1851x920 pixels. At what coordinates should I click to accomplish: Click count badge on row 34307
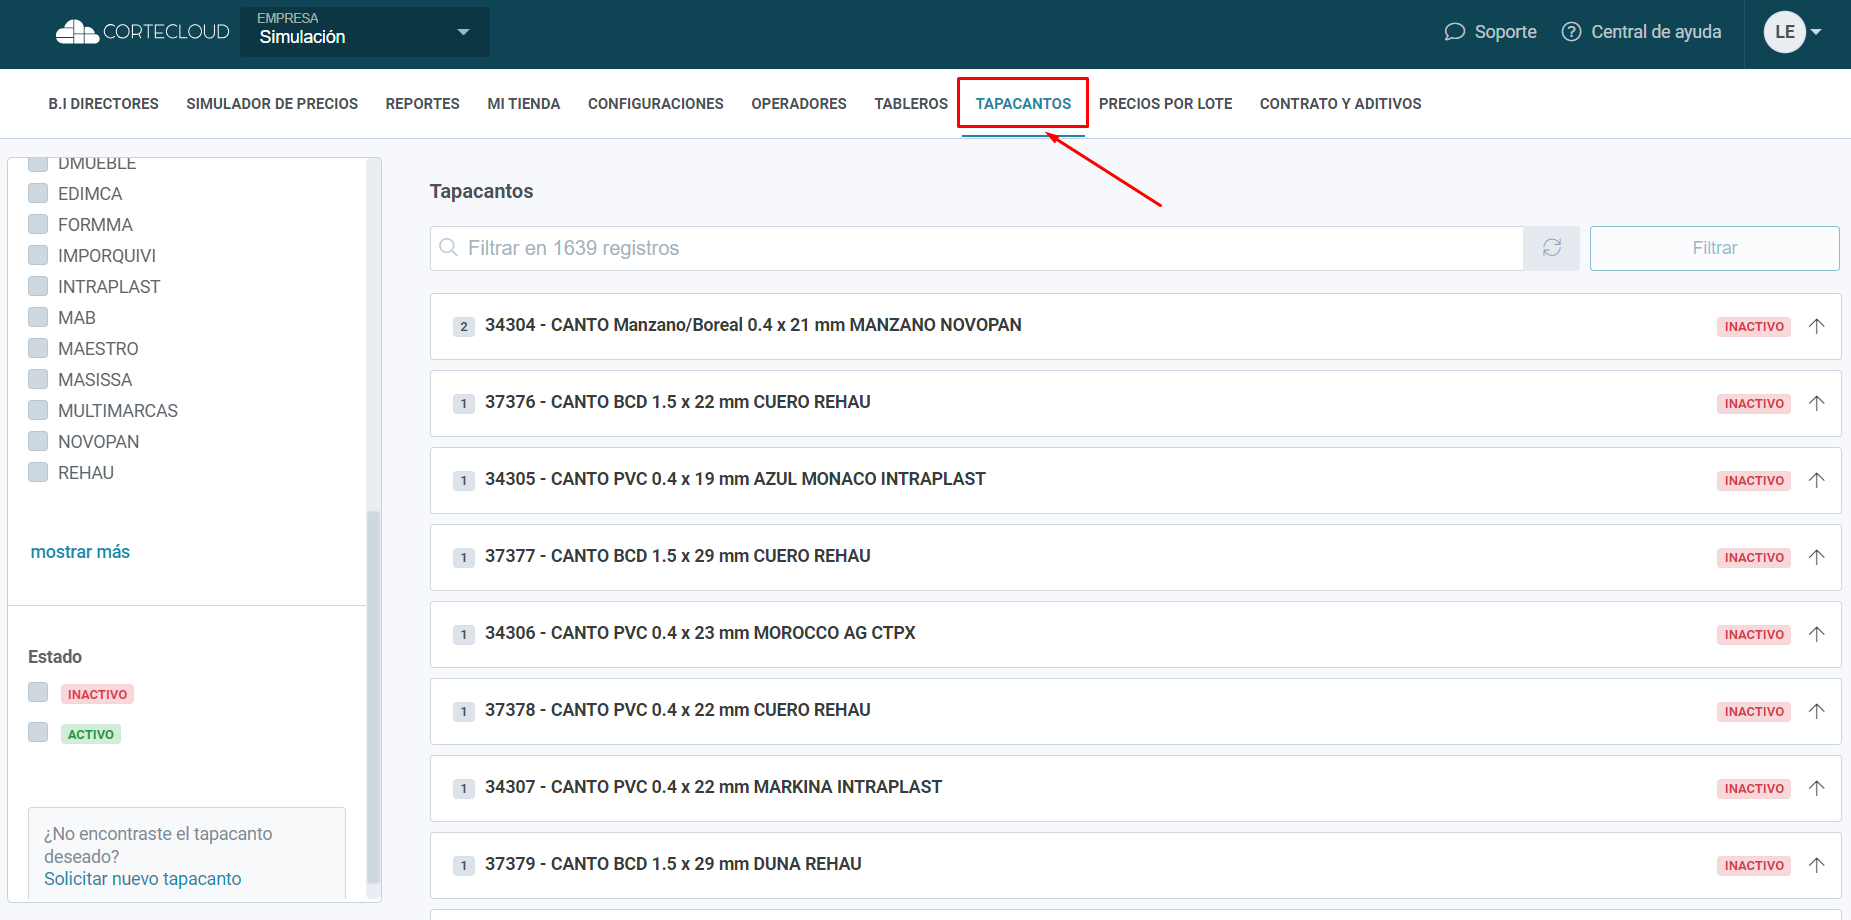pyautogui.click(x=464, y=789)
